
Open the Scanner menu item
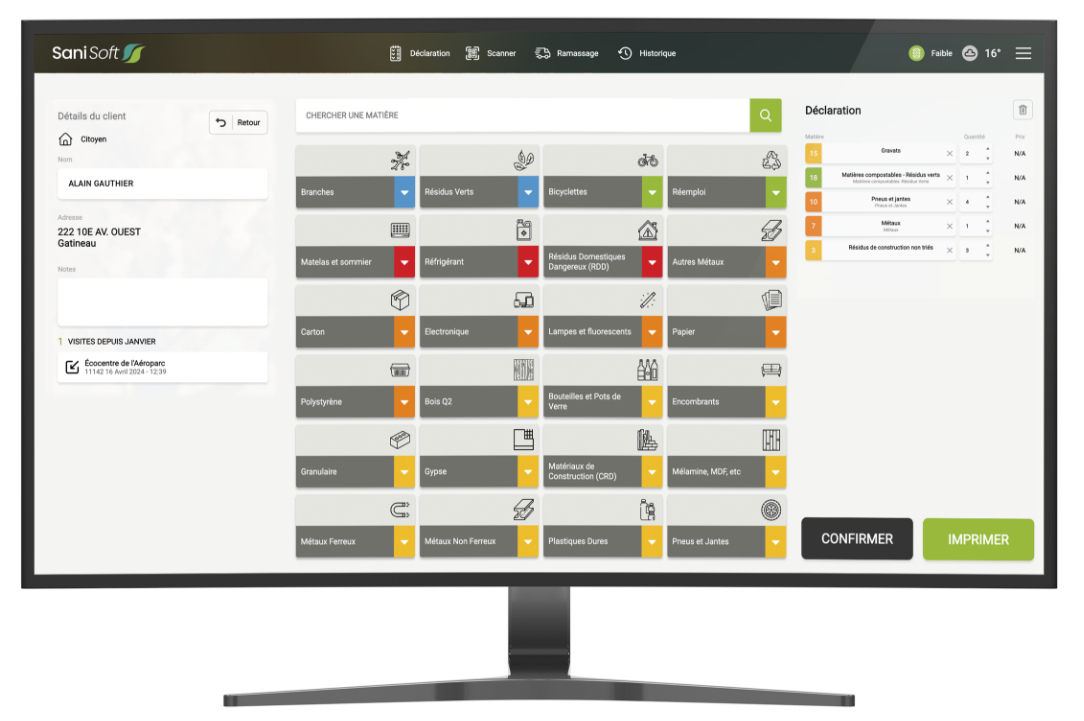pos(491,53)
